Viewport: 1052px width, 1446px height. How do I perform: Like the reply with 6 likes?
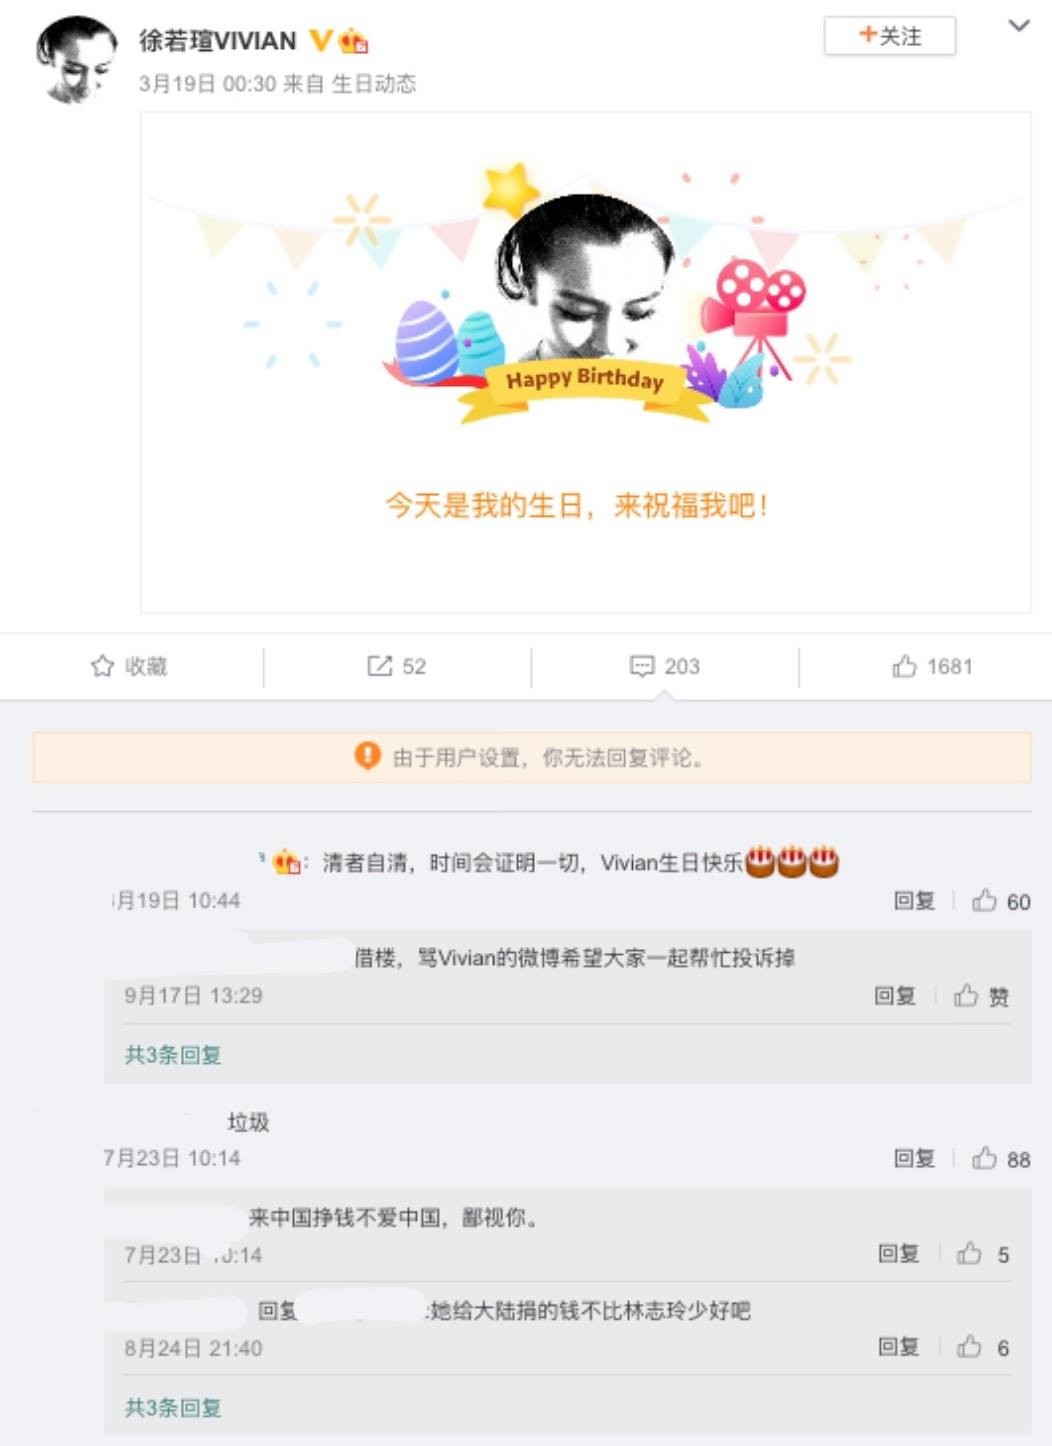(x=983, y=1347)
